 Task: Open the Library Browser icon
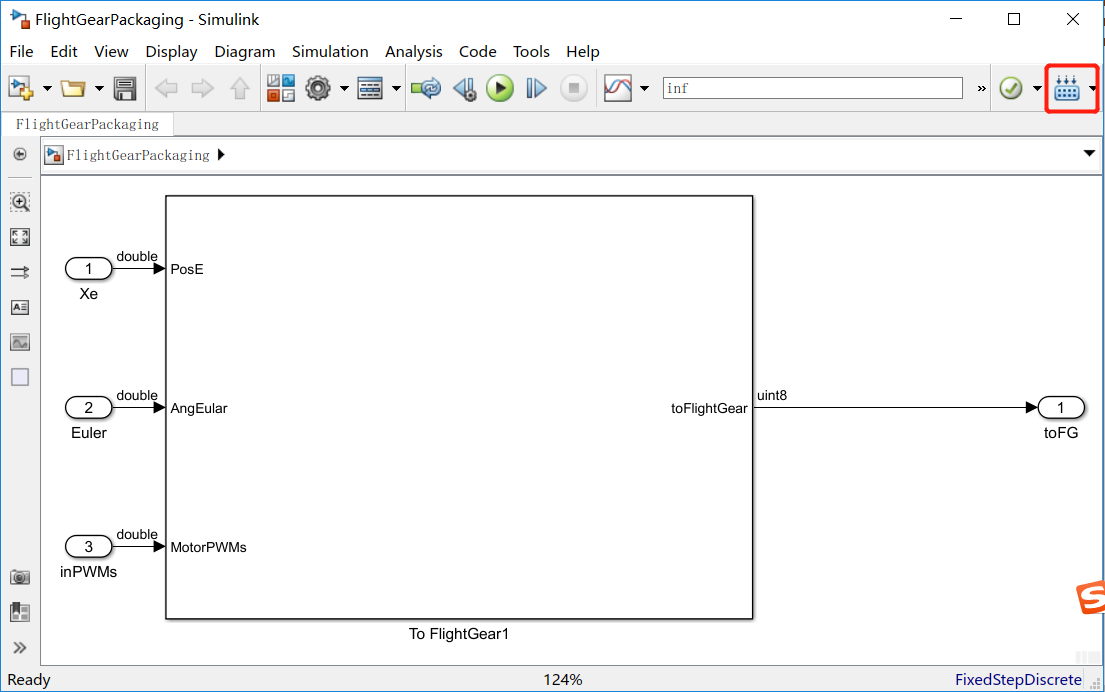click(281, 88)
